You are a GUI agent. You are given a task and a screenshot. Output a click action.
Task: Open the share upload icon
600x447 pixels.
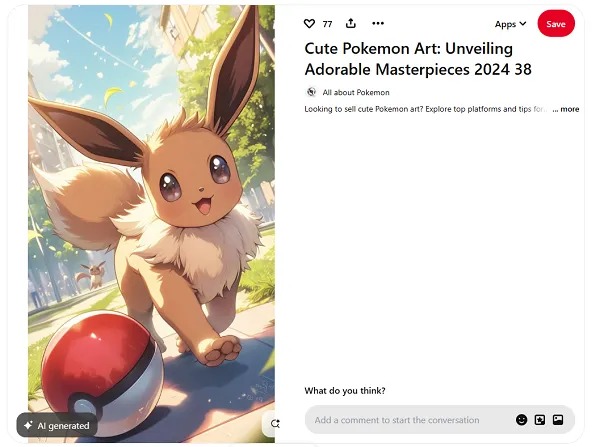351,23
